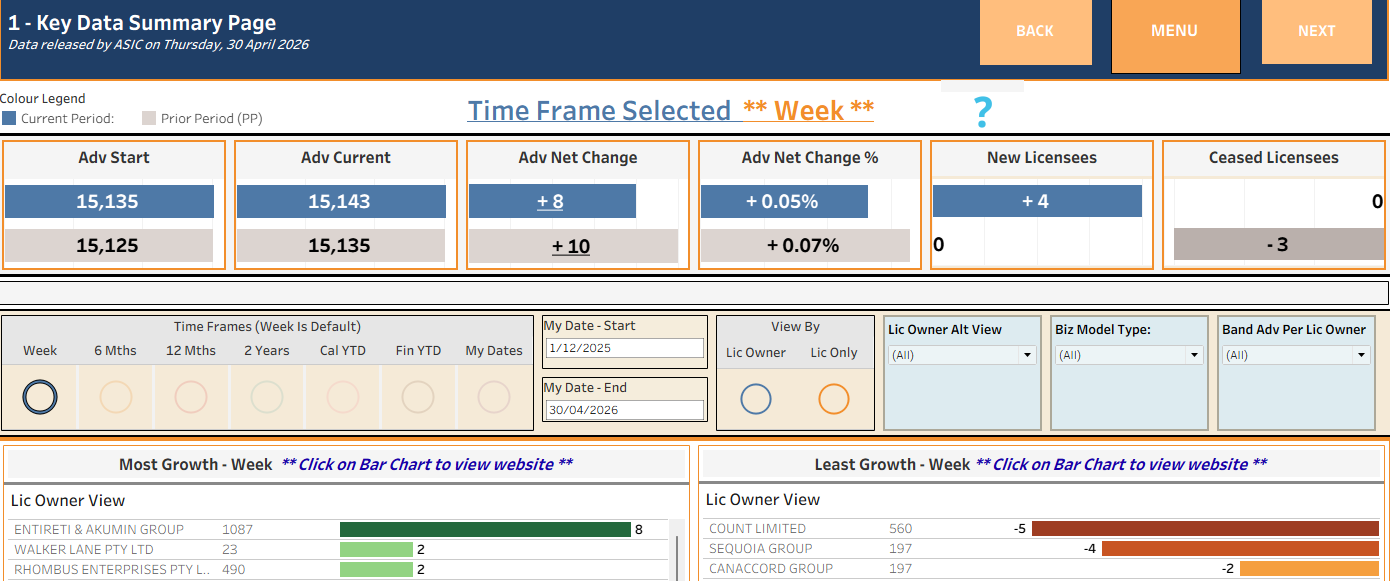The height and width of the screenshot is (581, 1390).
Task: Click the Most Growth - Week panel title
Action: click(196, 464)
